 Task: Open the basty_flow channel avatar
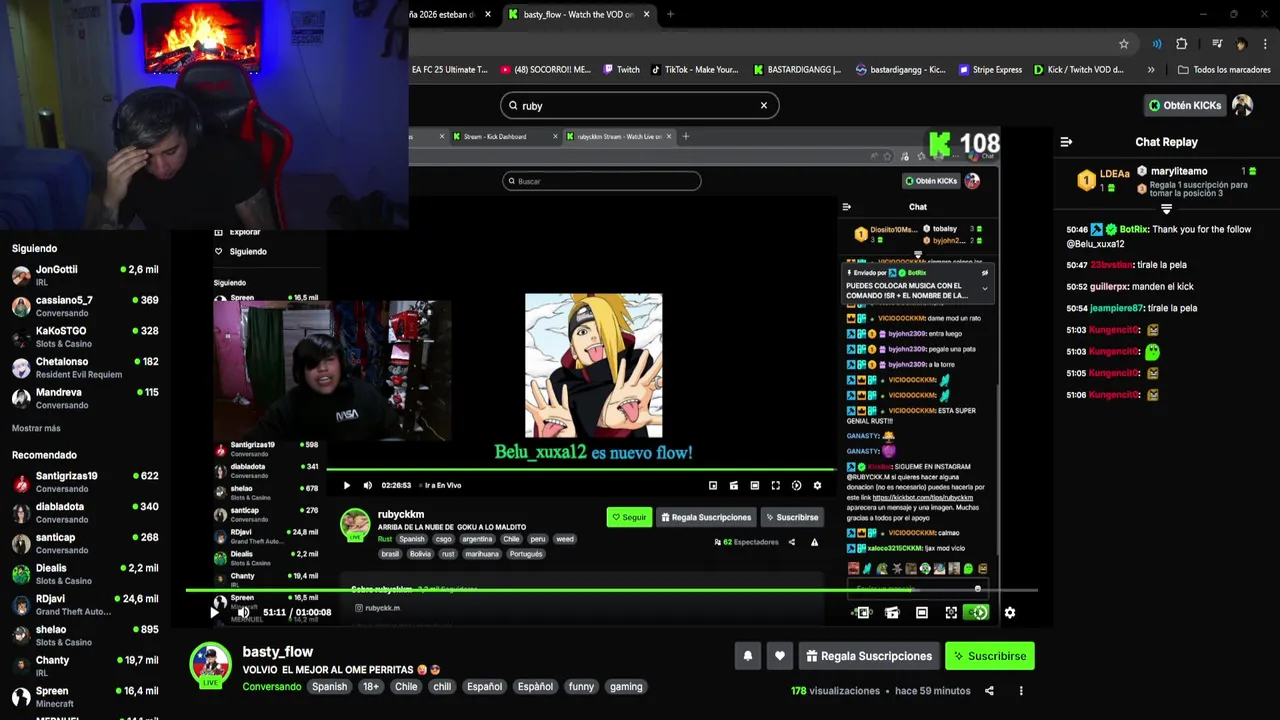(x=211, y=664)
